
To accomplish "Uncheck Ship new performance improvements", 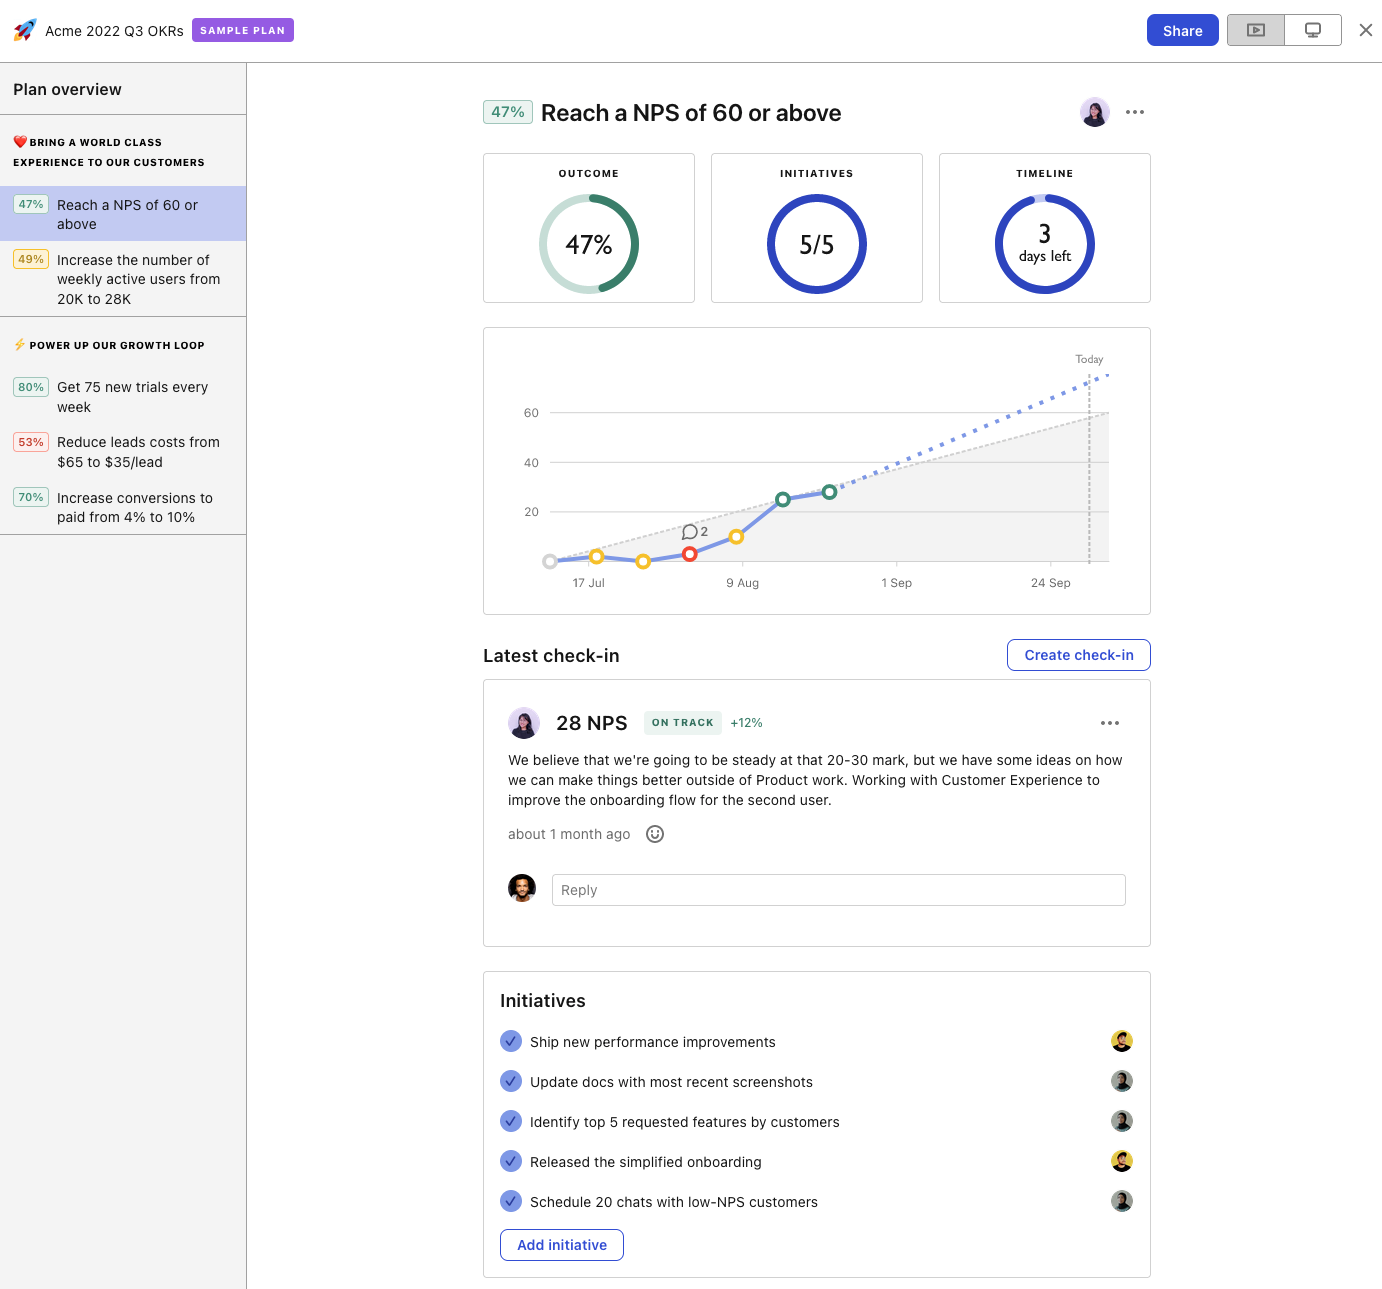I will [511, 1041].
